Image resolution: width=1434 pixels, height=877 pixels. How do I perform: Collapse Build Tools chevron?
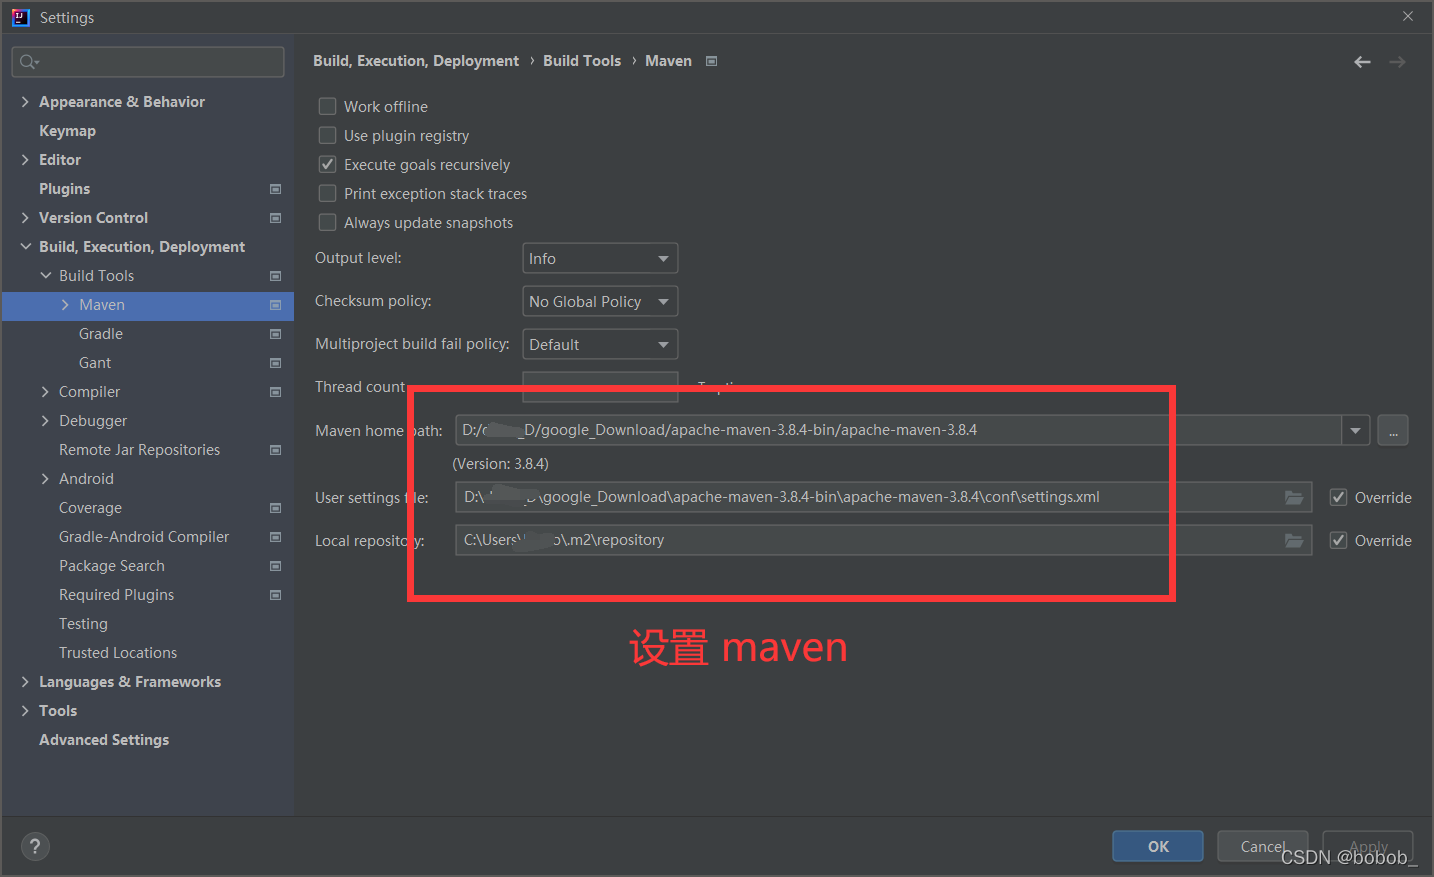(x=45, y=276)
